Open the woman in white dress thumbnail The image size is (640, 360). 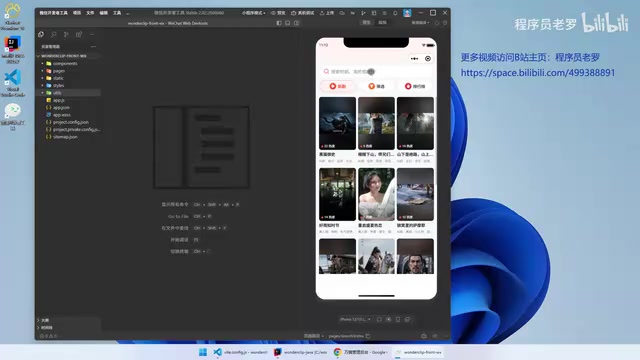coord(376,194)
